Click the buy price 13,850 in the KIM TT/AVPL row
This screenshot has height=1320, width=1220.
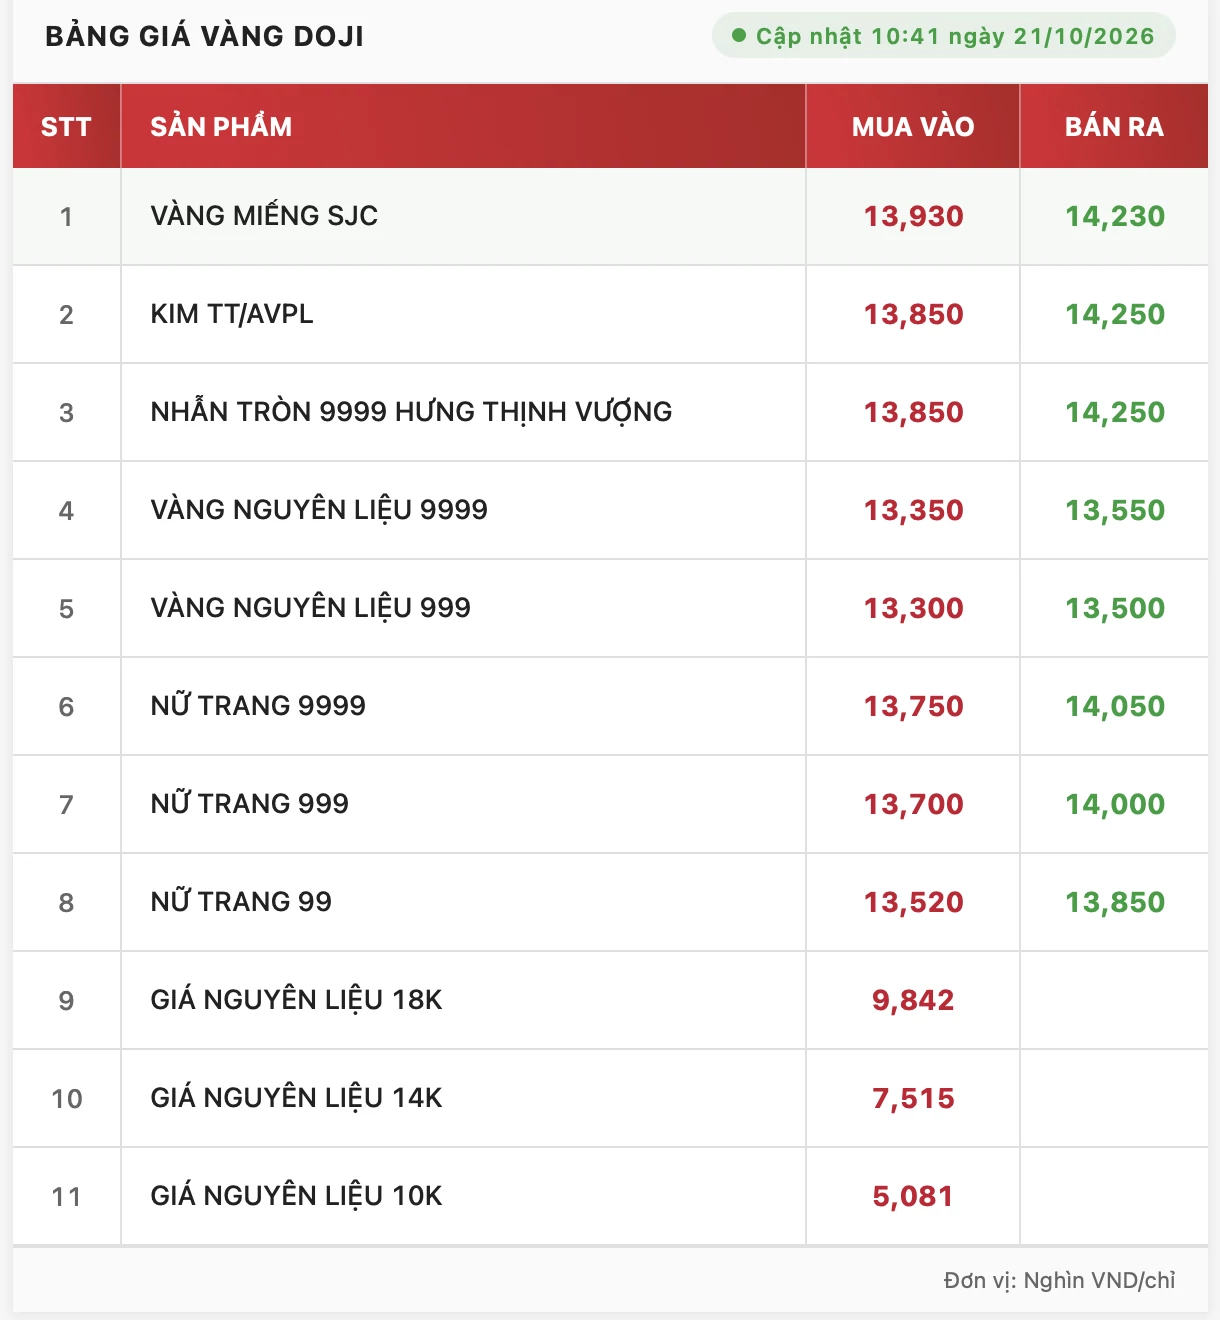913,315
